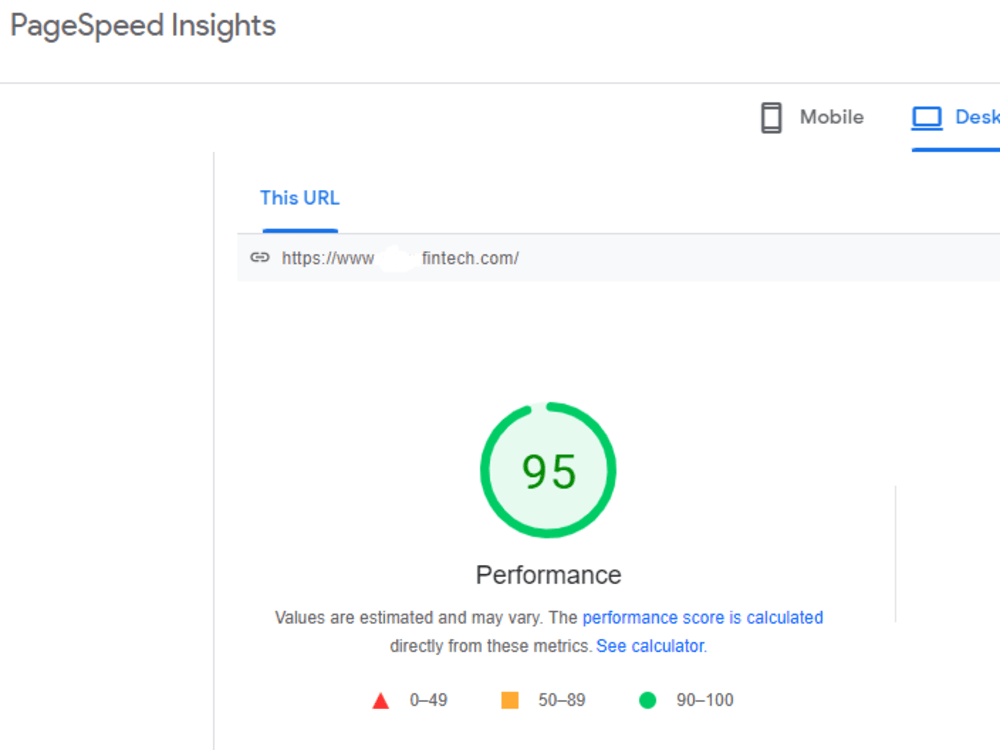The image size is (1000, 750).
Task: Click the green circle legend icon
Action: (x=647, y=700)
